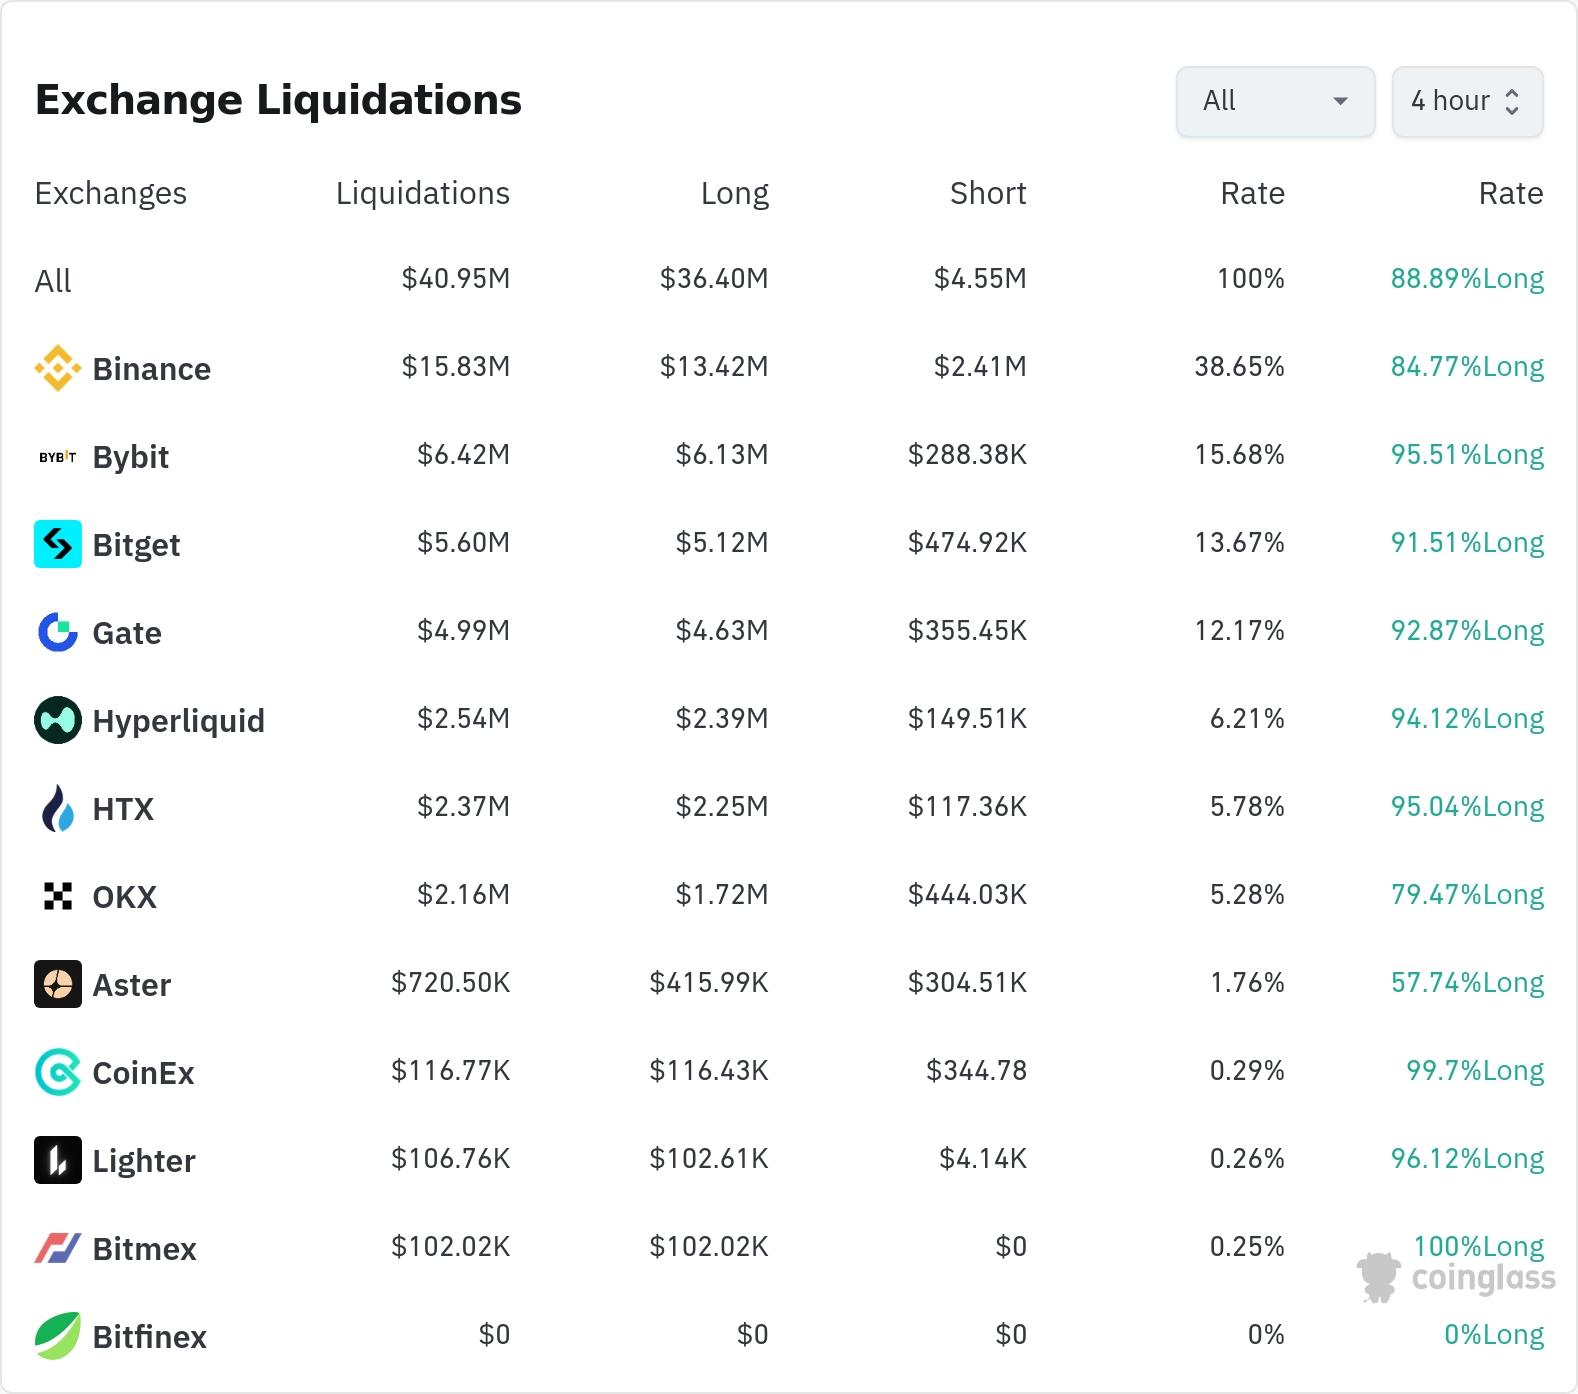1578x1394 pixels.
Task: Sort by Long column header
Action: coord(734,193)
